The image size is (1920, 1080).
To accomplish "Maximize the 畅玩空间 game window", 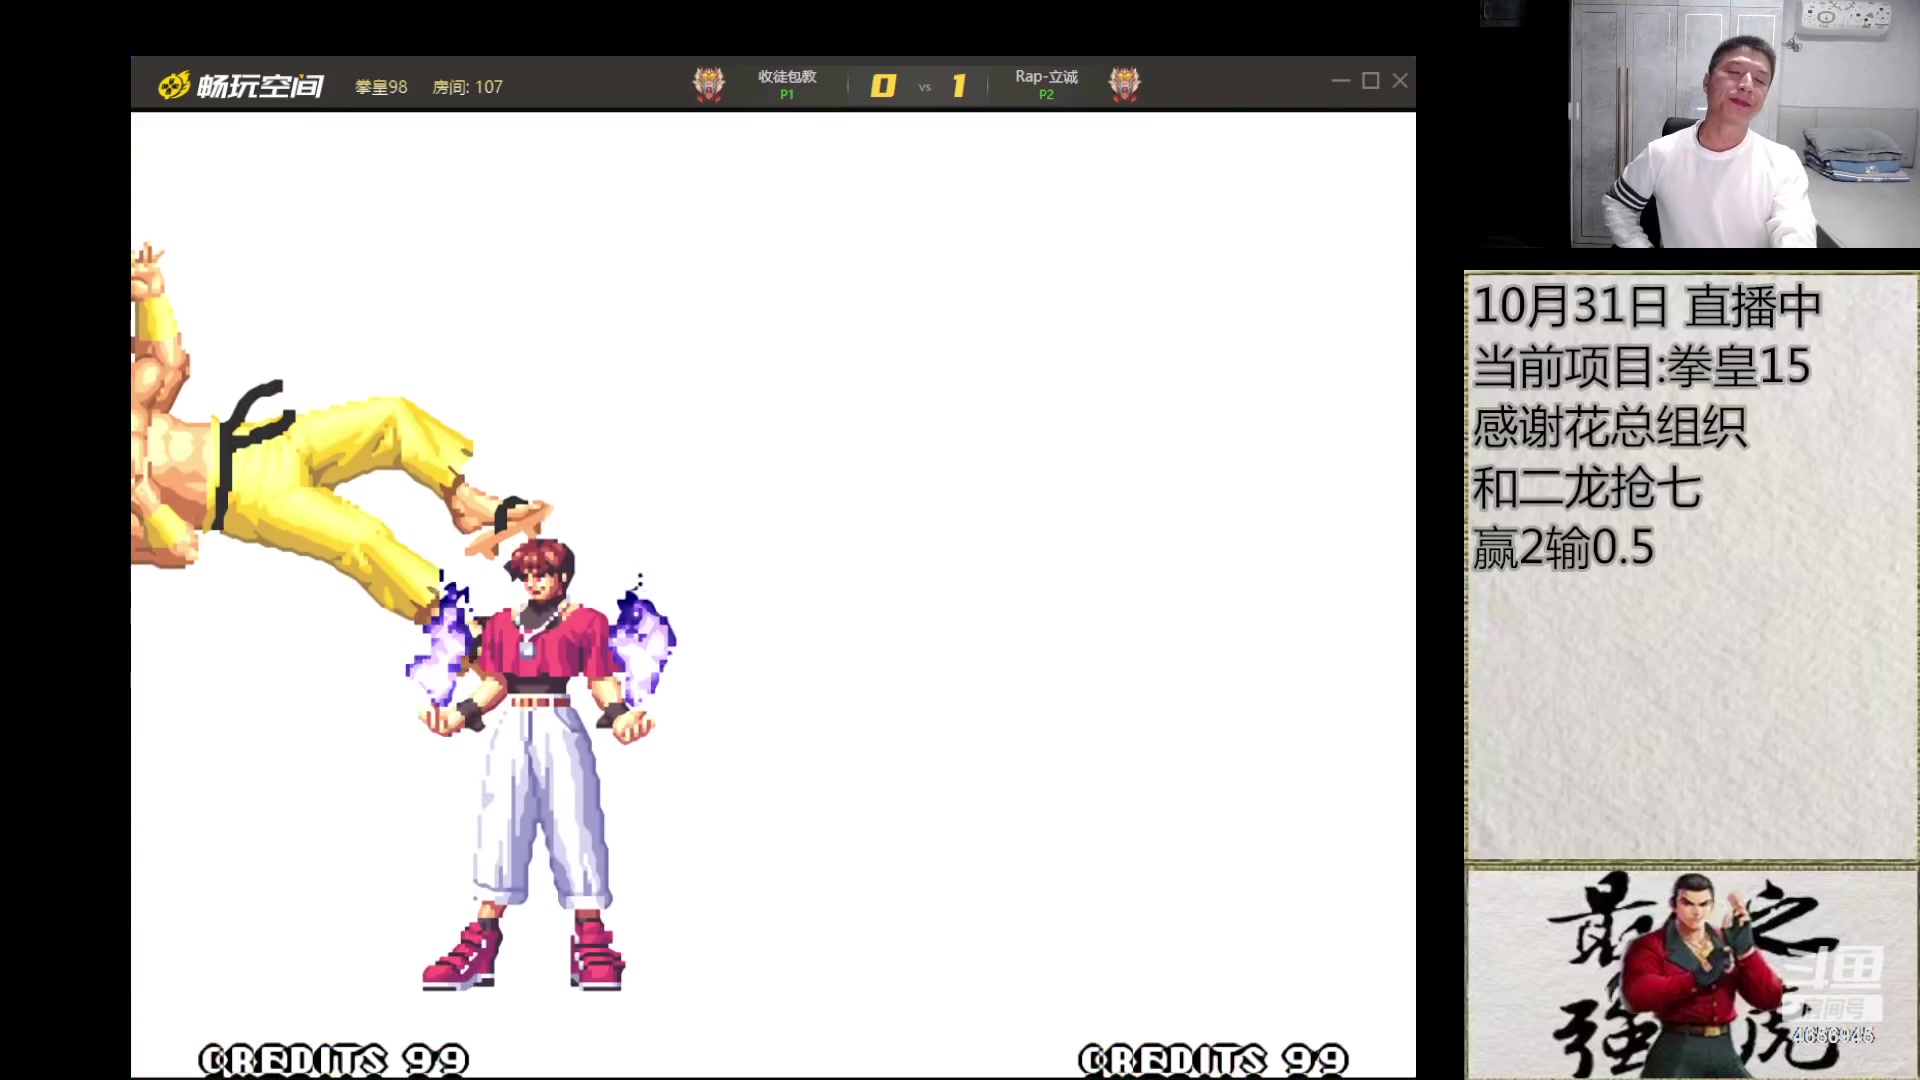I will coord(1371,81).
